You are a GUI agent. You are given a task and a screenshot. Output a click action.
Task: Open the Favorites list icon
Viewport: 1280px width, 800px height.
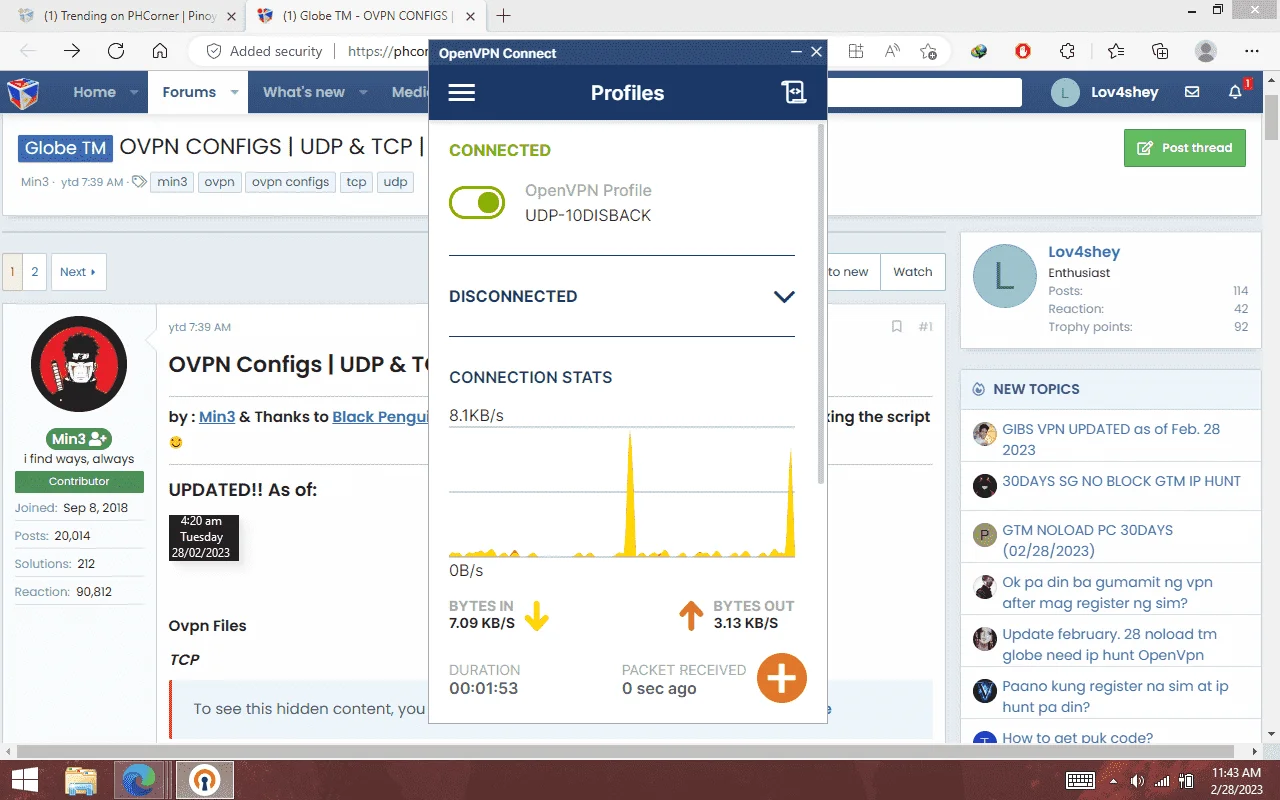1116,51
